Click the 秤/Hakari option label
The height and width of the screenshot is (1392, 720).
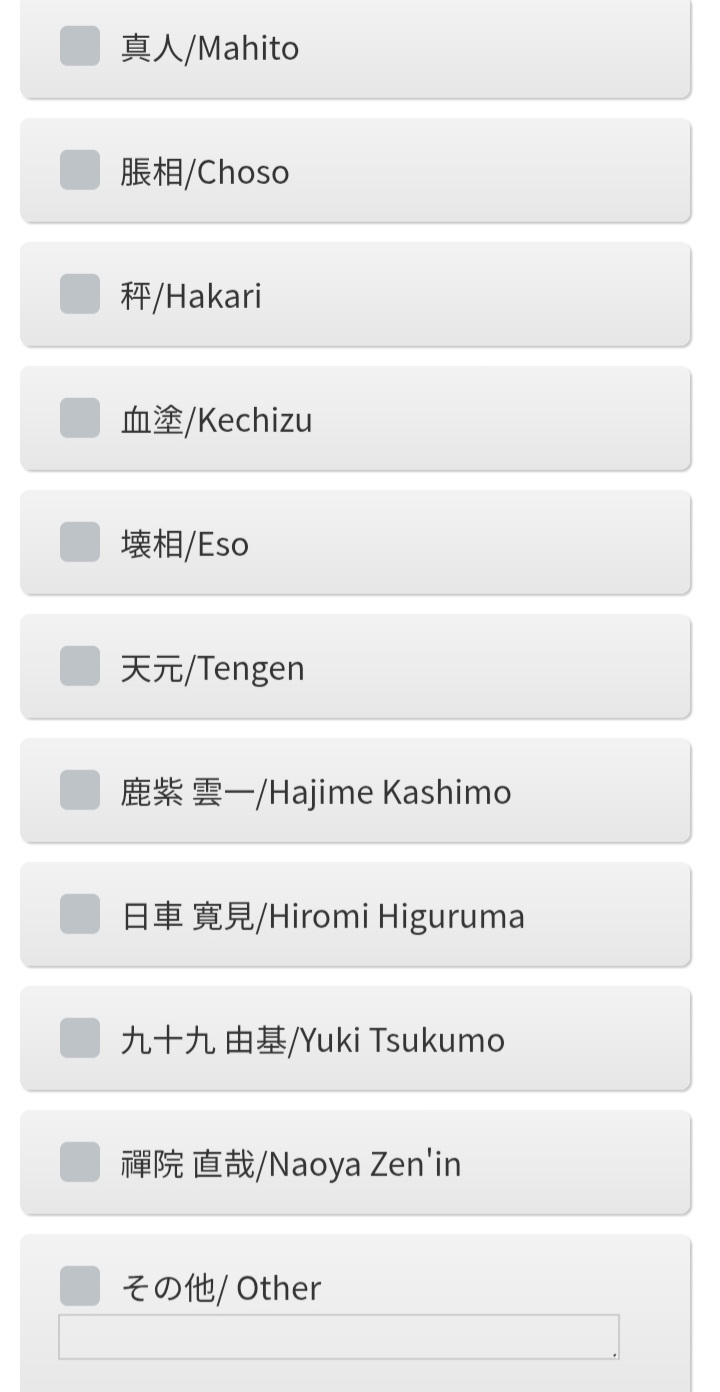coord(190,296)
